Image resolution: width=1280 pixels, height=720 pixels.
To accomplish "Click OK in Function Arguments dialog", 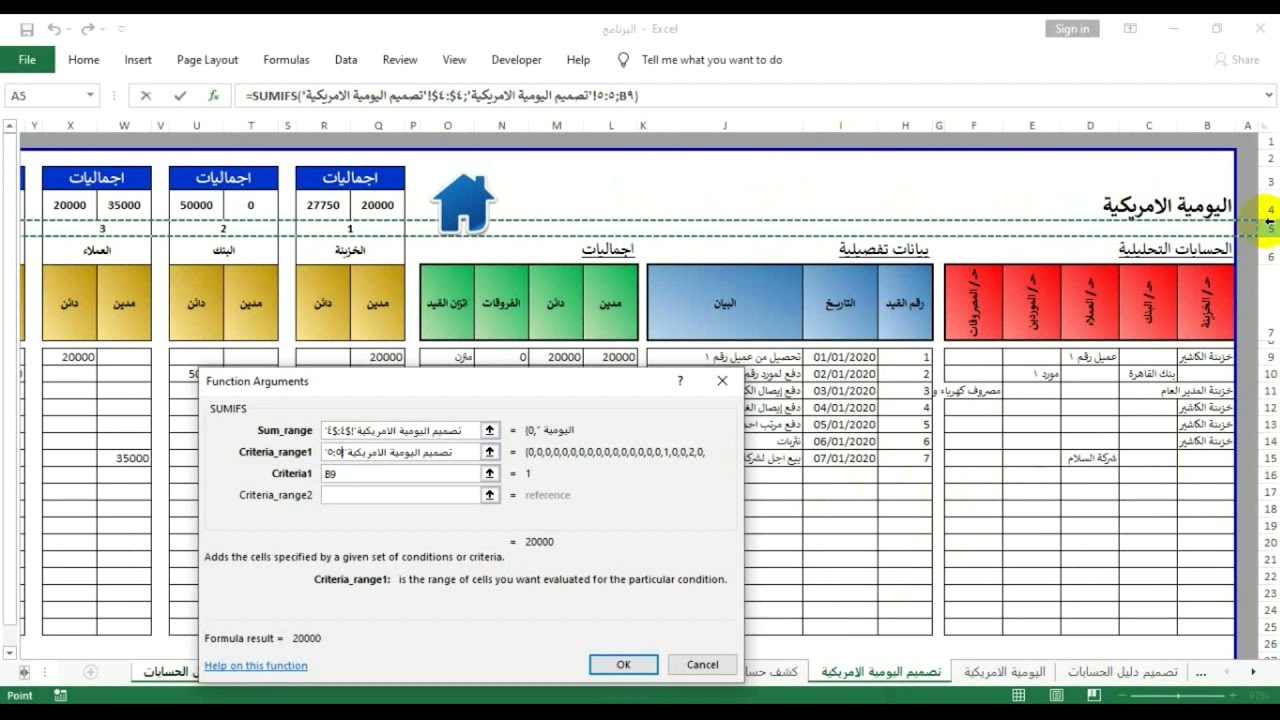I will tap(623, 665).
